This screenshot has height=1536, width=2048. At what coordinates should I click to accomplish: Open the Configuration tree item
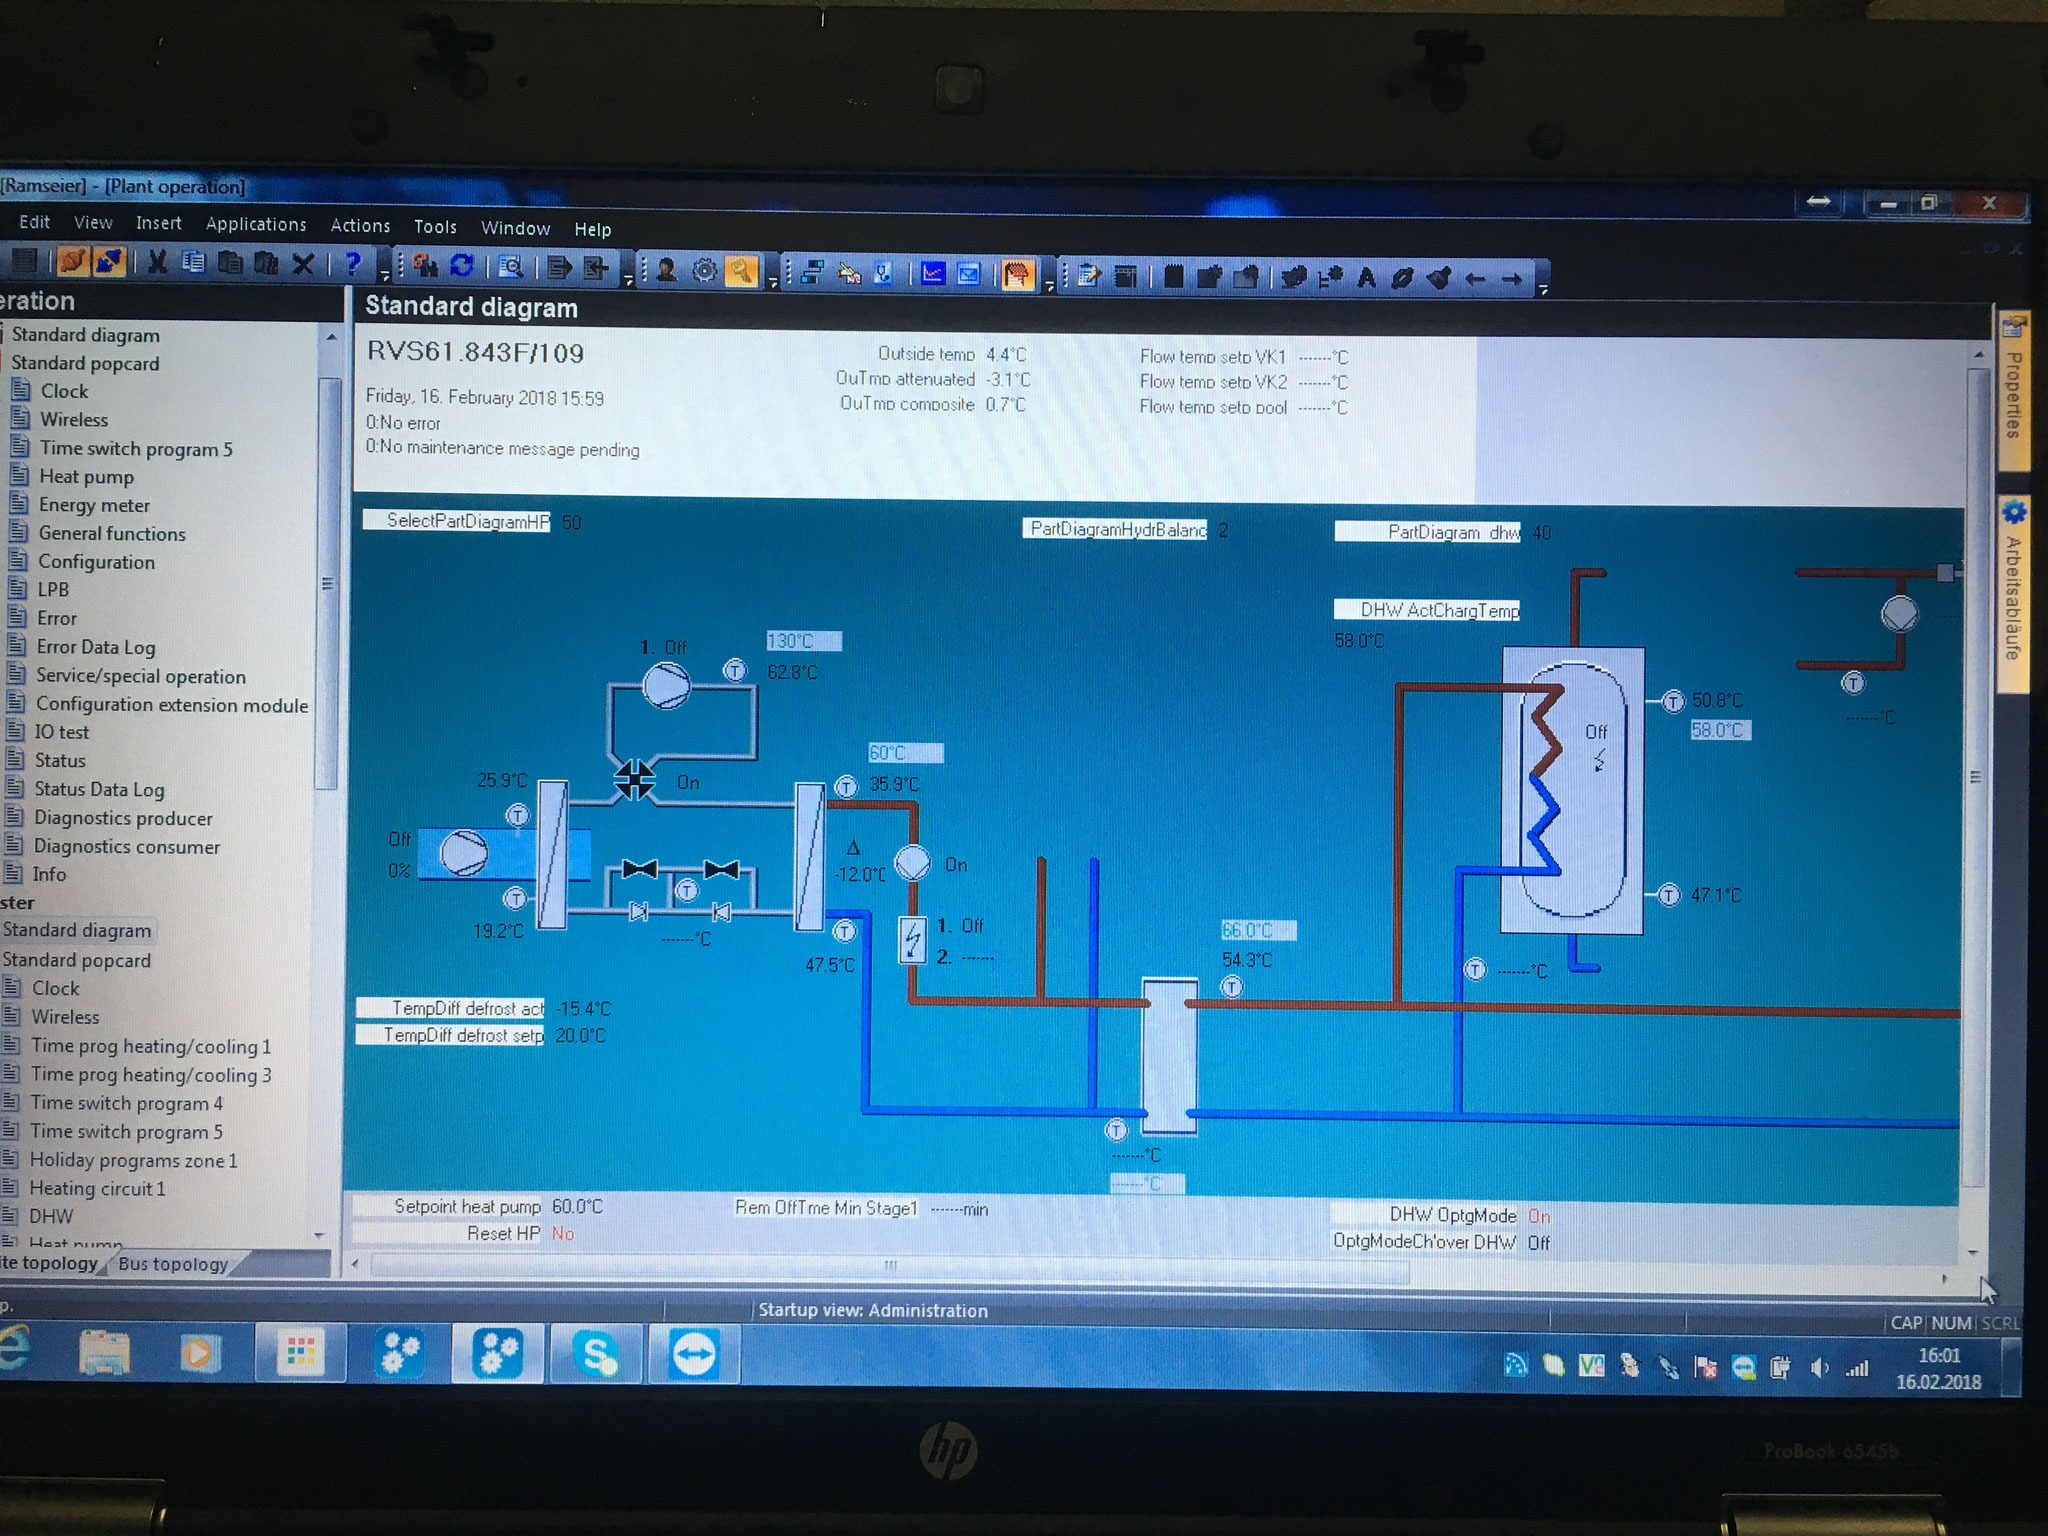pos(96,562)
